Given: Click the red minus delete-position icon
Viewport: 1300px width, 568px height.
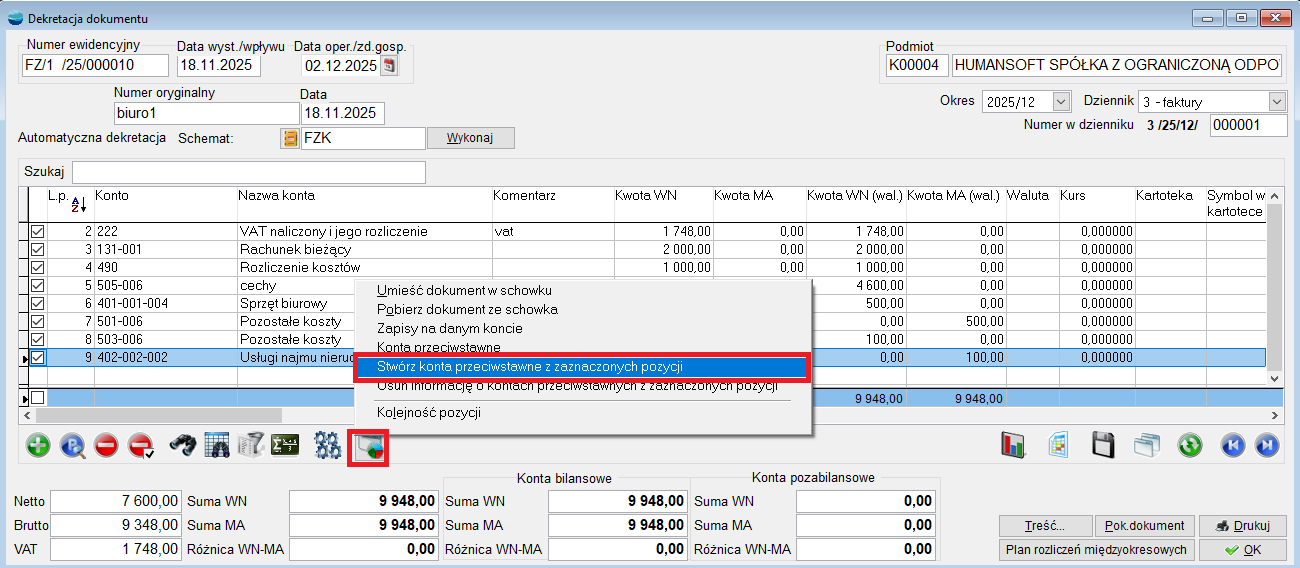Looking at the screenshot, I should [106, 446].
